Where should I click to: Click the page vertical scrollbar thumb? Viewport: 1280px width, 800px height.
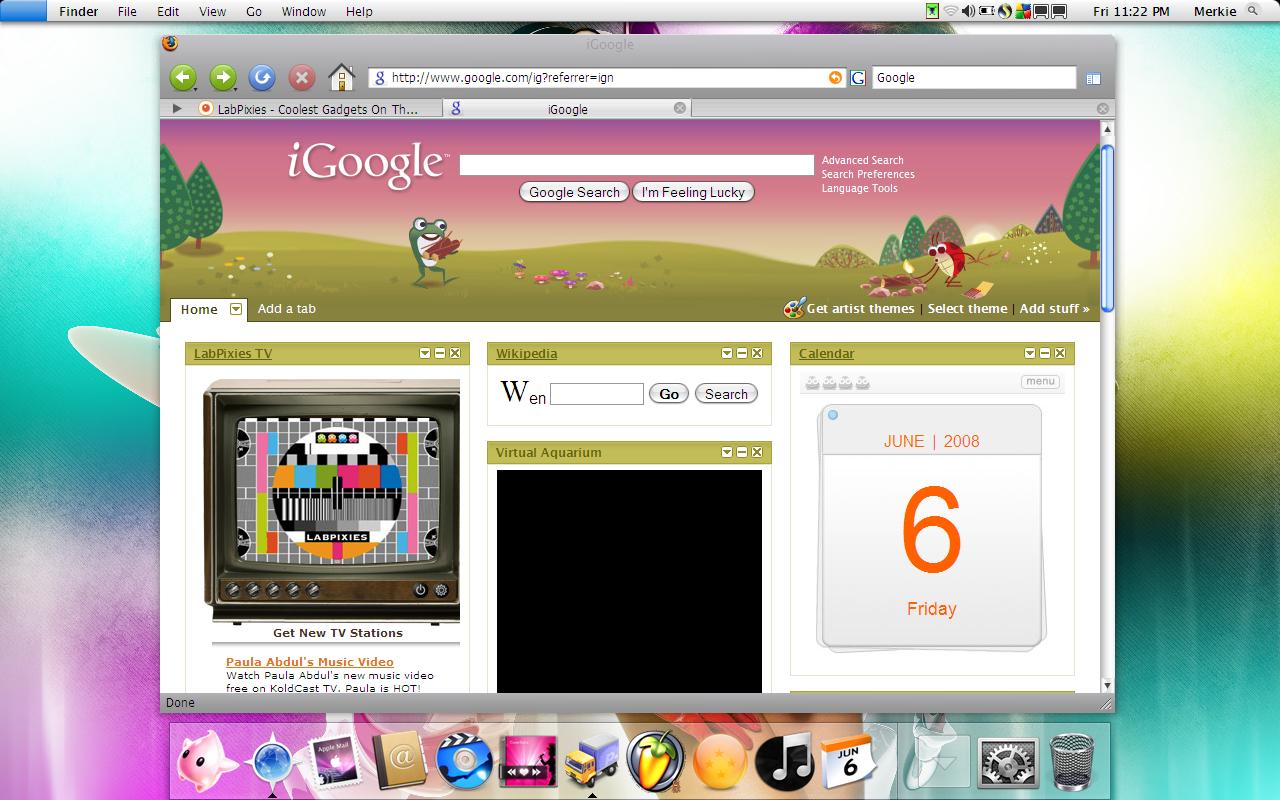pyautogui.click(x=1107, y=229)
